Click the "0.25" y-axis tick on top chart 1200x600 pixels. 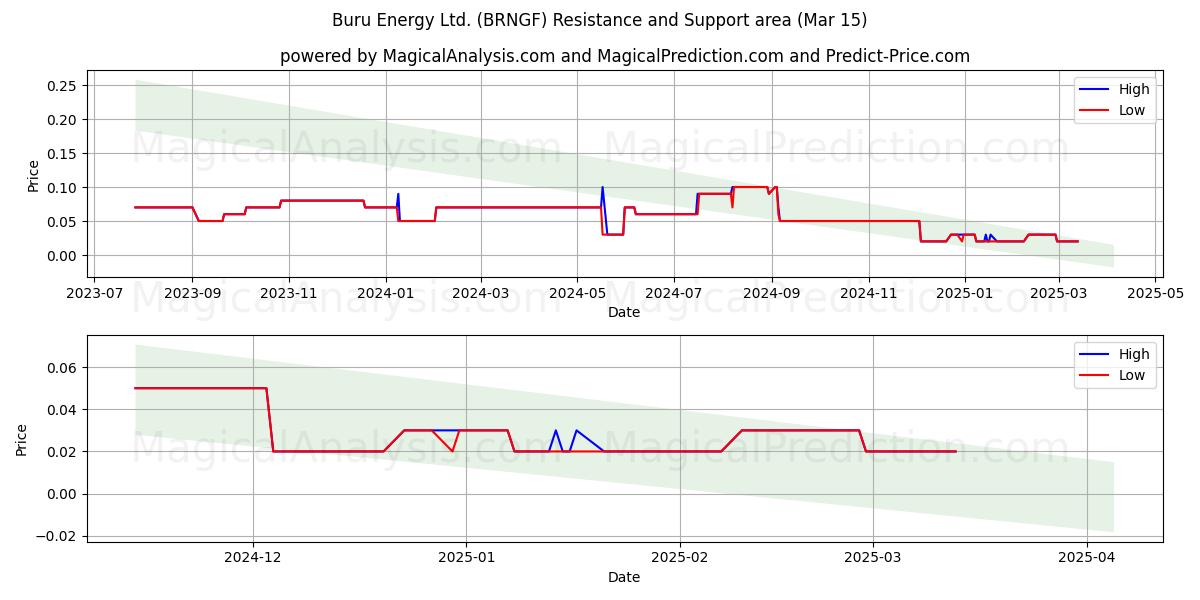pyautogui.click(x=63, y=86)
